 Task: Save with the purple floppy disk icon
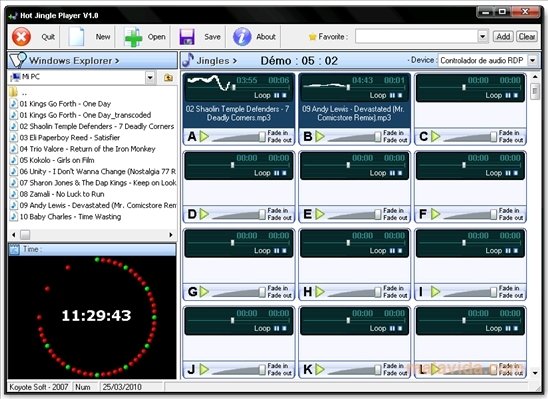click(187, 37)
